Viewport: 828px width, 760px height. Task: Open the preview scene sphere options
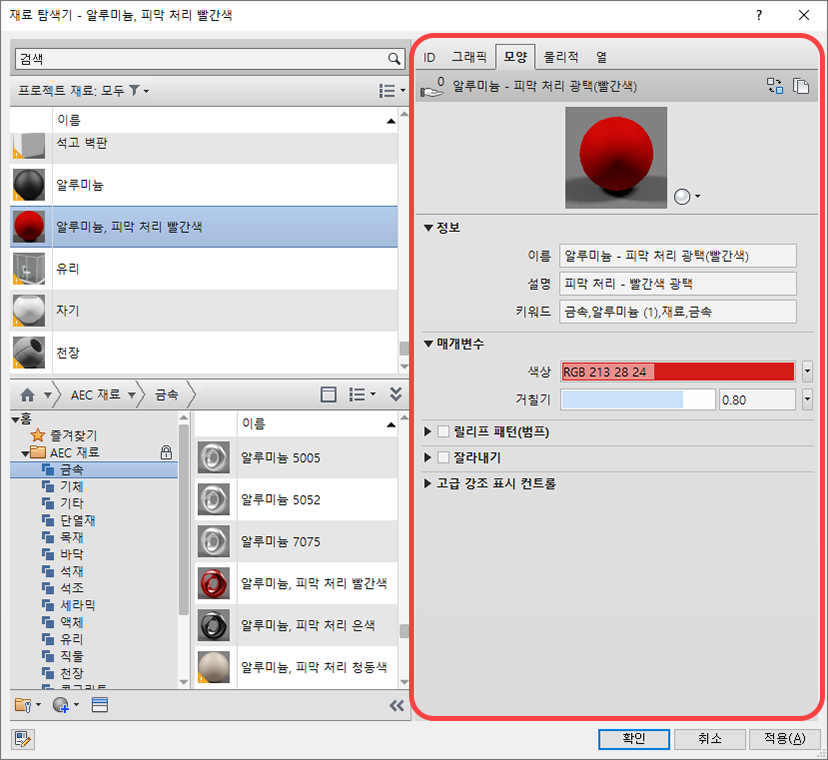click(x=687, y=196)
